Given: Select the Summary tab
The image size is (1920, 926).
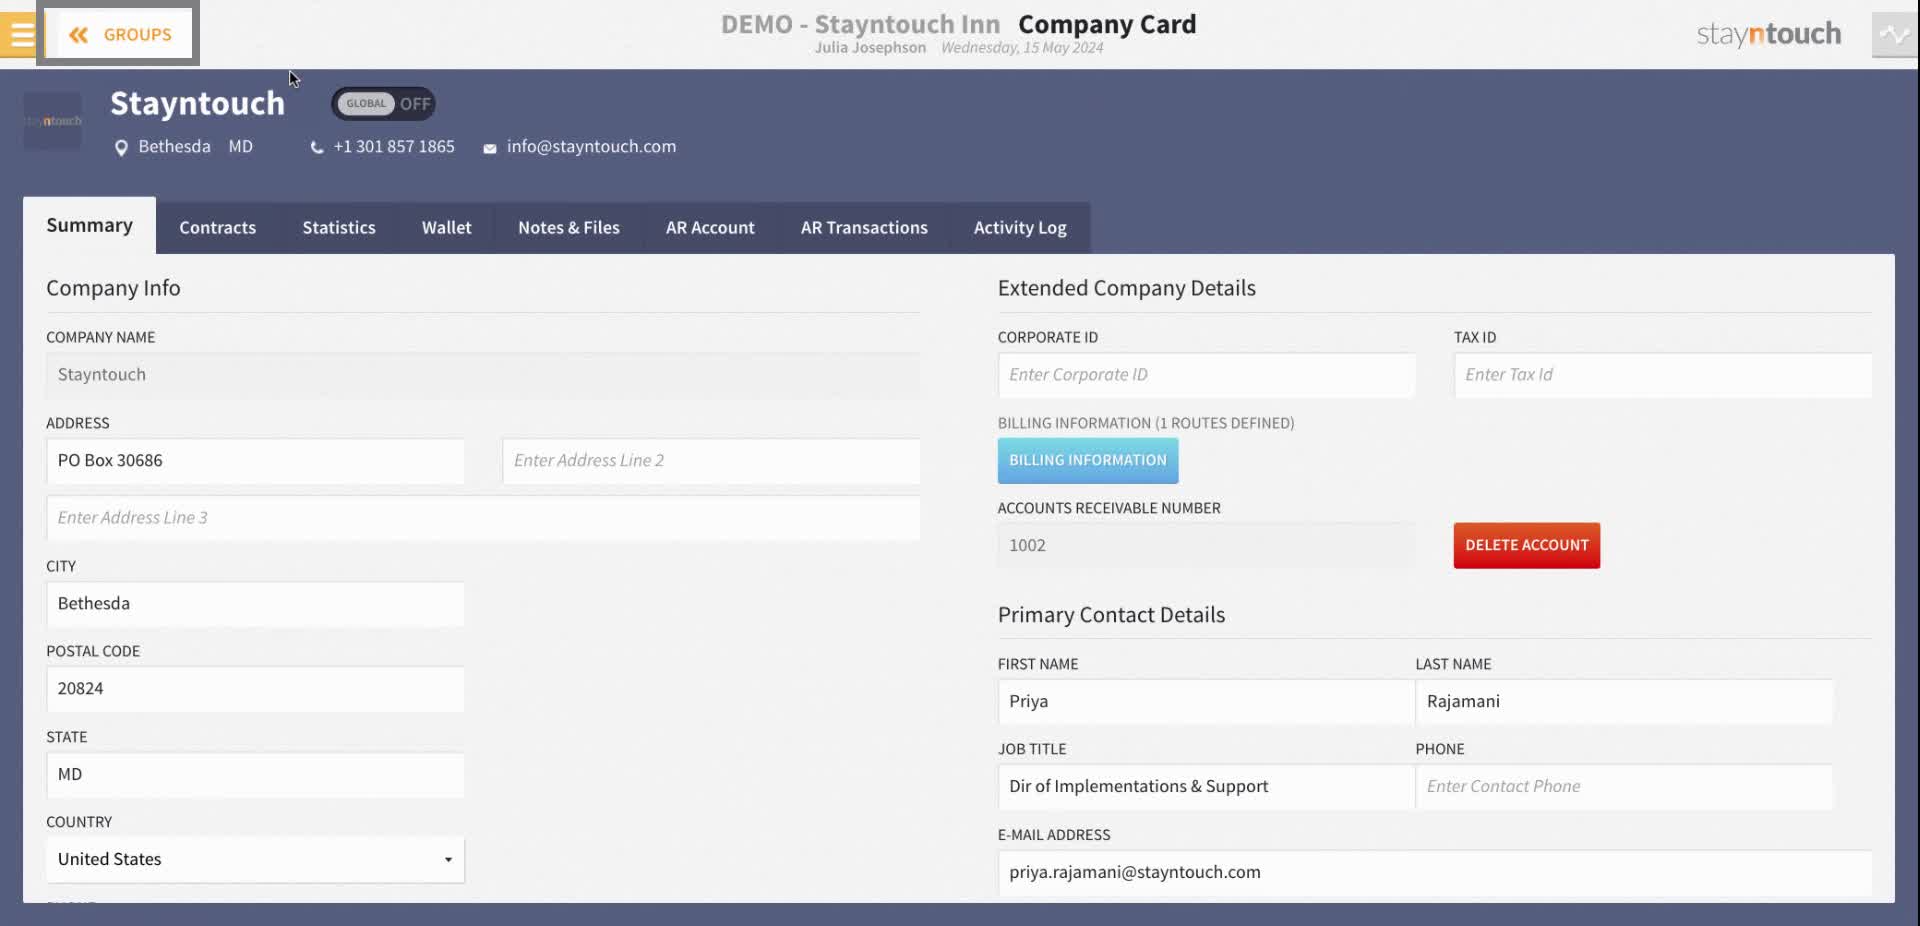Looking at the screenshot, I should pyautogui.click(x=90, y=225).
